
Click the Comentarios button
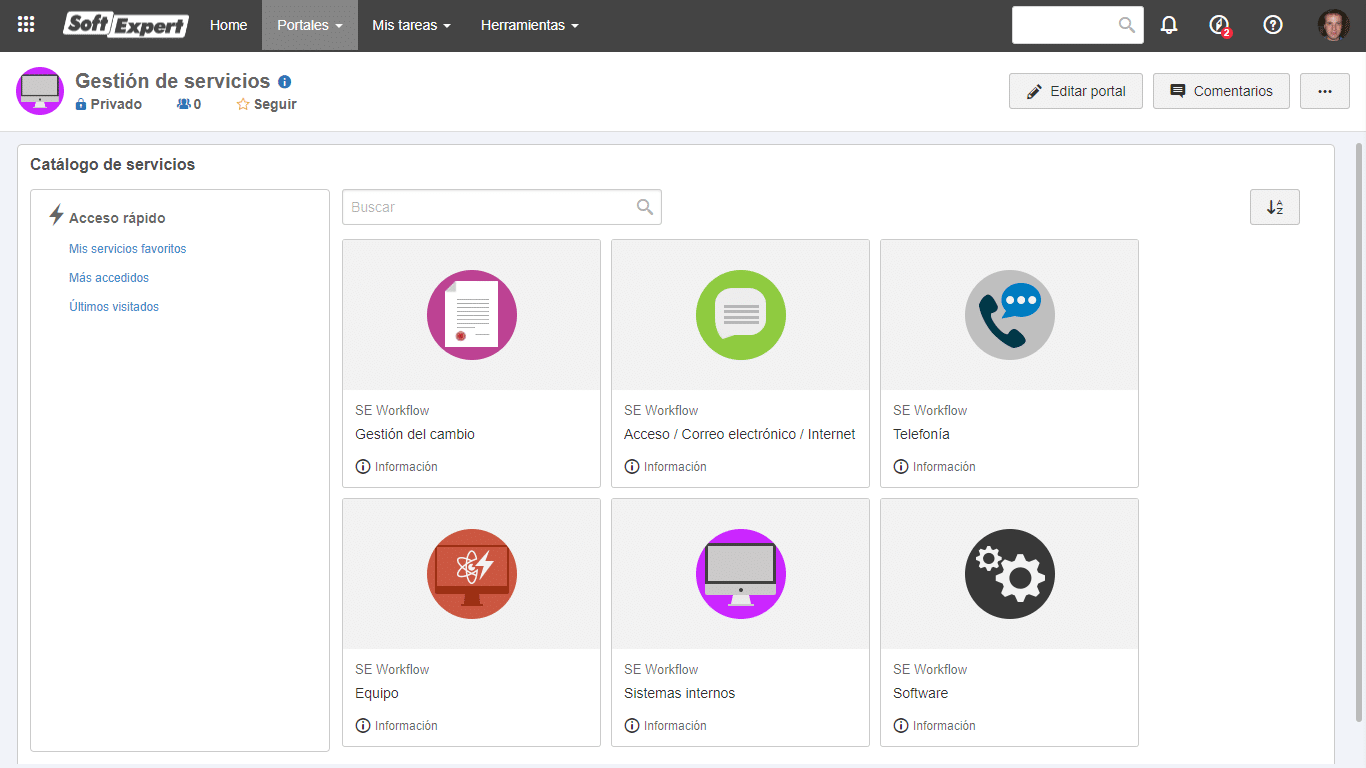(x=1221, y=91)
